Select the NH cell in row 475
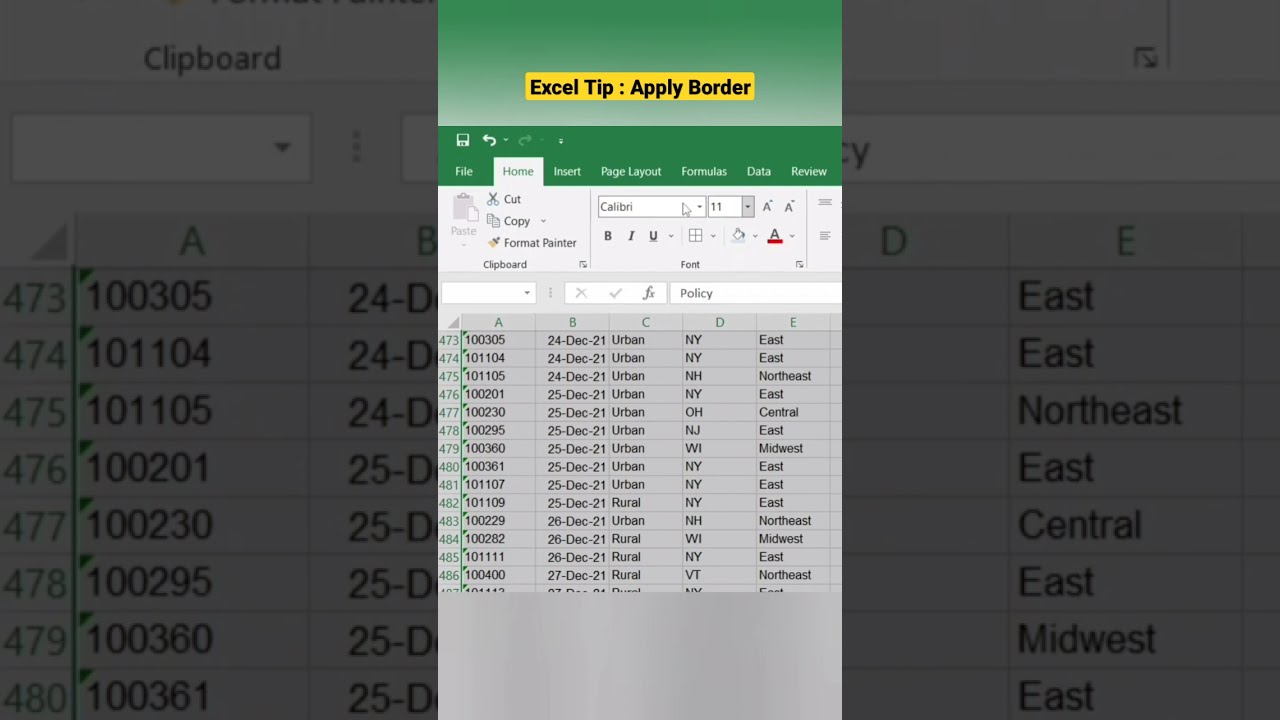1280x720 pixels. pos(720,376)
